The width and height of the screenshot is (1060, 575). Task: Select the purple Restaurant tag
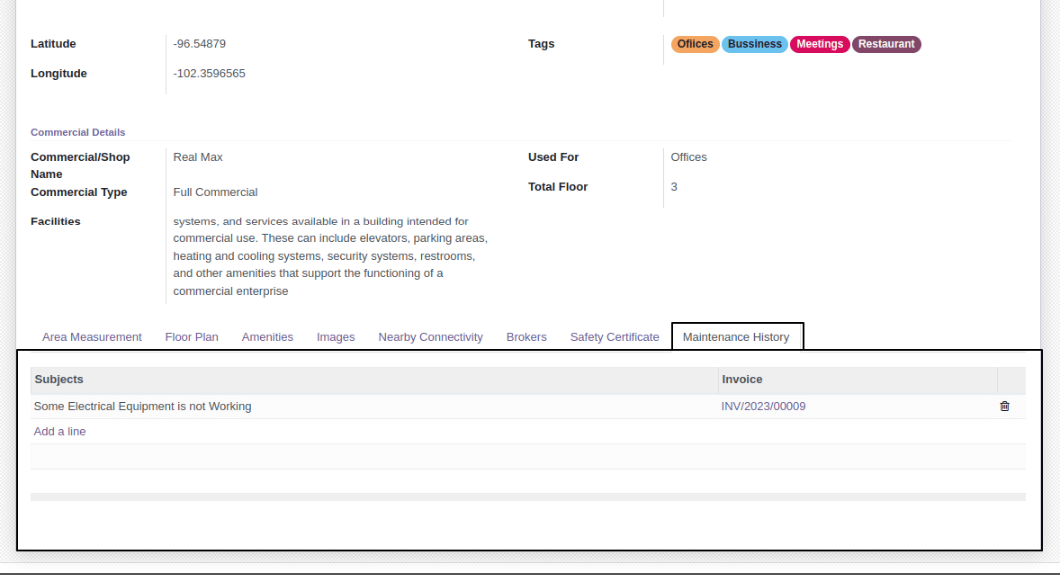pyautogui.click(x=886, y=44)
